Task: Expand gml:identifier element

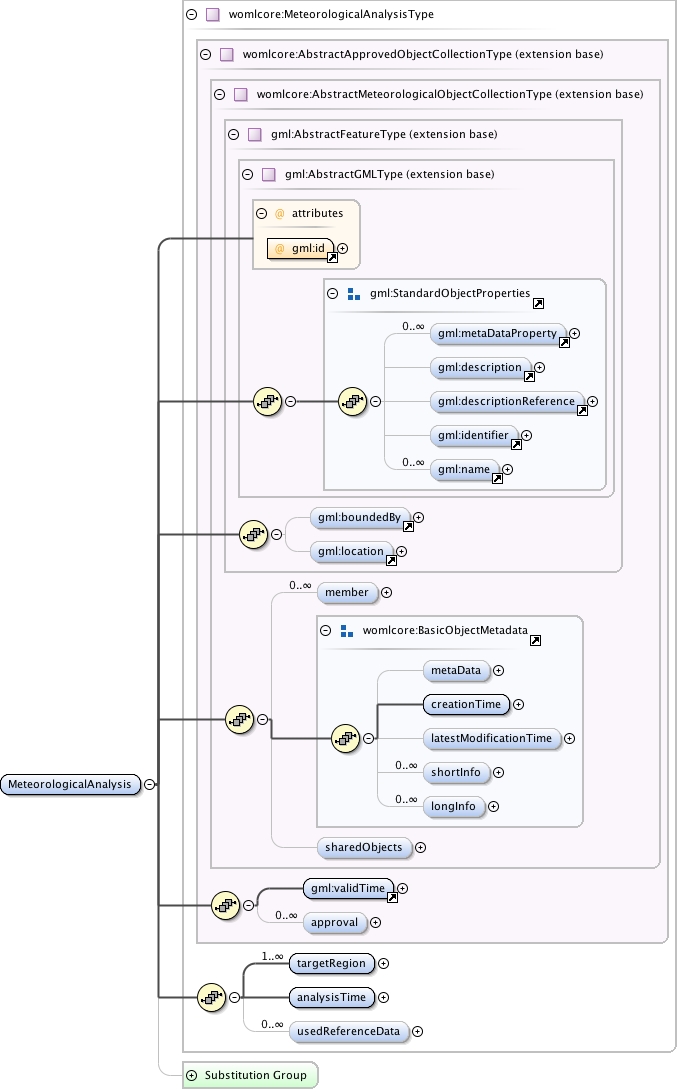Action: click(527, 435)
